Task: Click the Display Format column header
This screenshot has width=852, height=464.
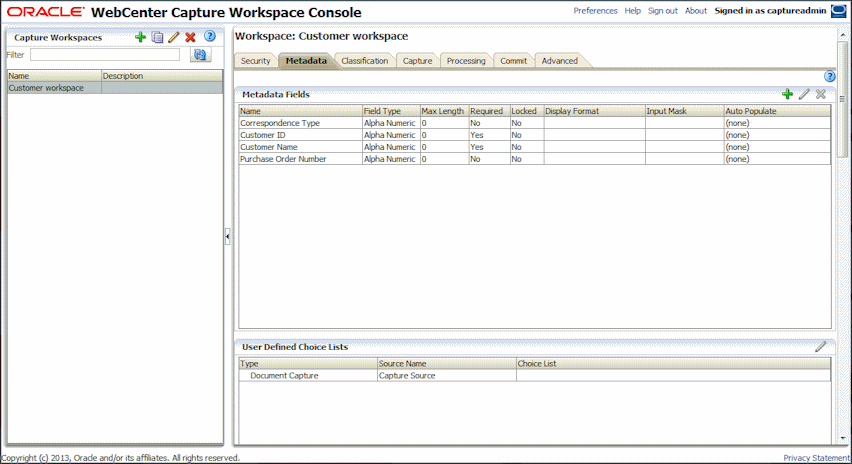Action: click(594, 111)
